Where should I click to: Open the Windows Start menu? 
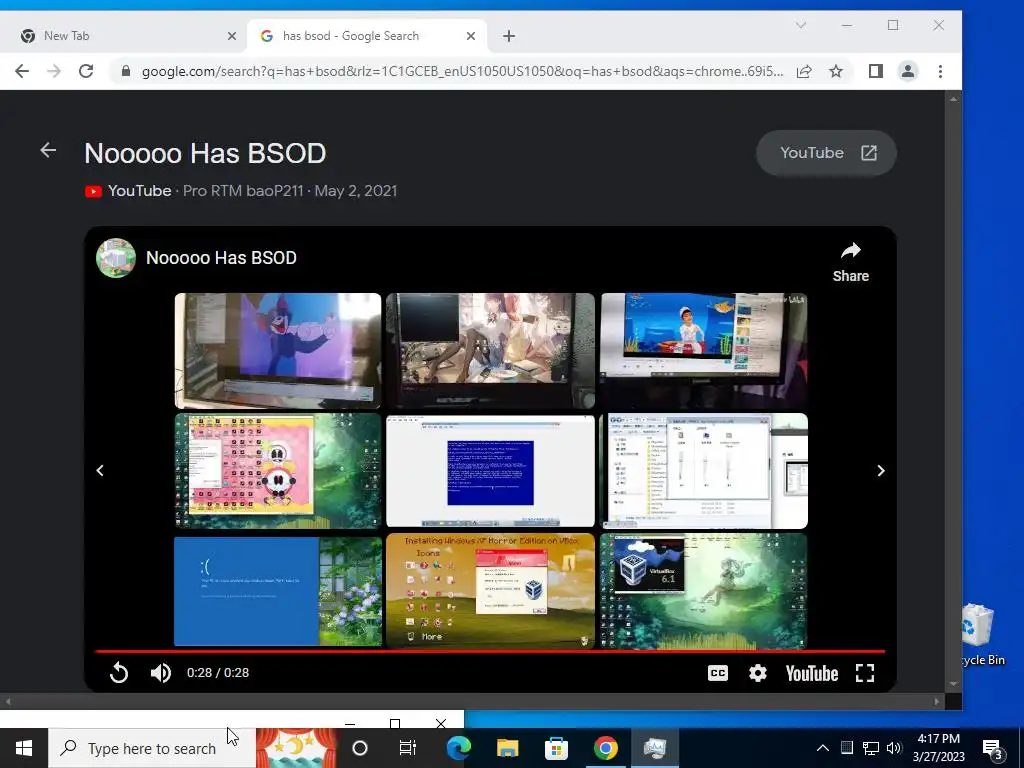pos(24,748)
